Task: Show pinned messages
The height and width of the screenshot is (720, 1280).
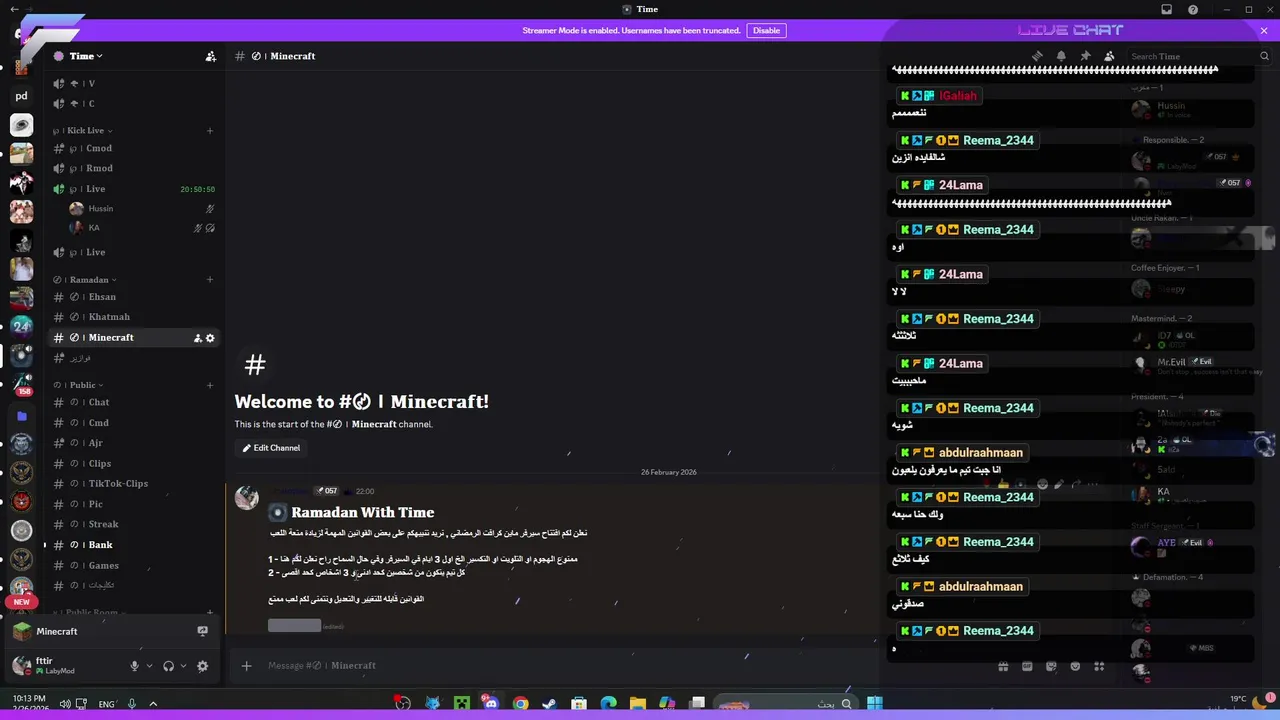Action: pos(1085,56)
